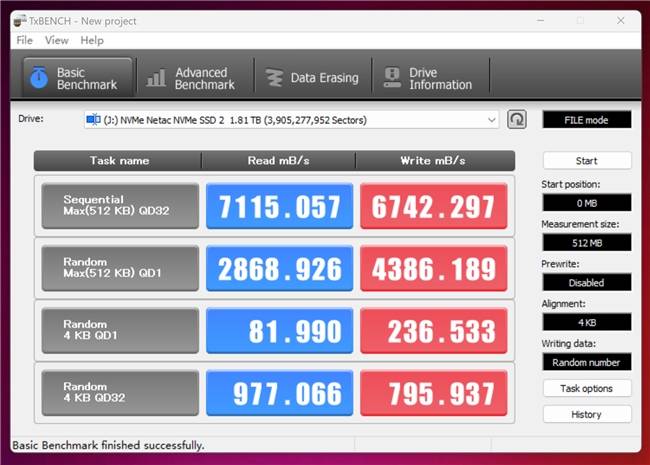Click the TxBENCH app icon in title bar

19,20
